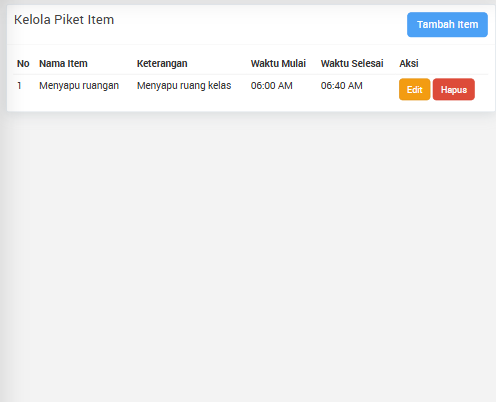This screenshot has height=402, width=496.
Task: Click blank row space between 06:40 AM and Edit
Action: tap(381, 89)
